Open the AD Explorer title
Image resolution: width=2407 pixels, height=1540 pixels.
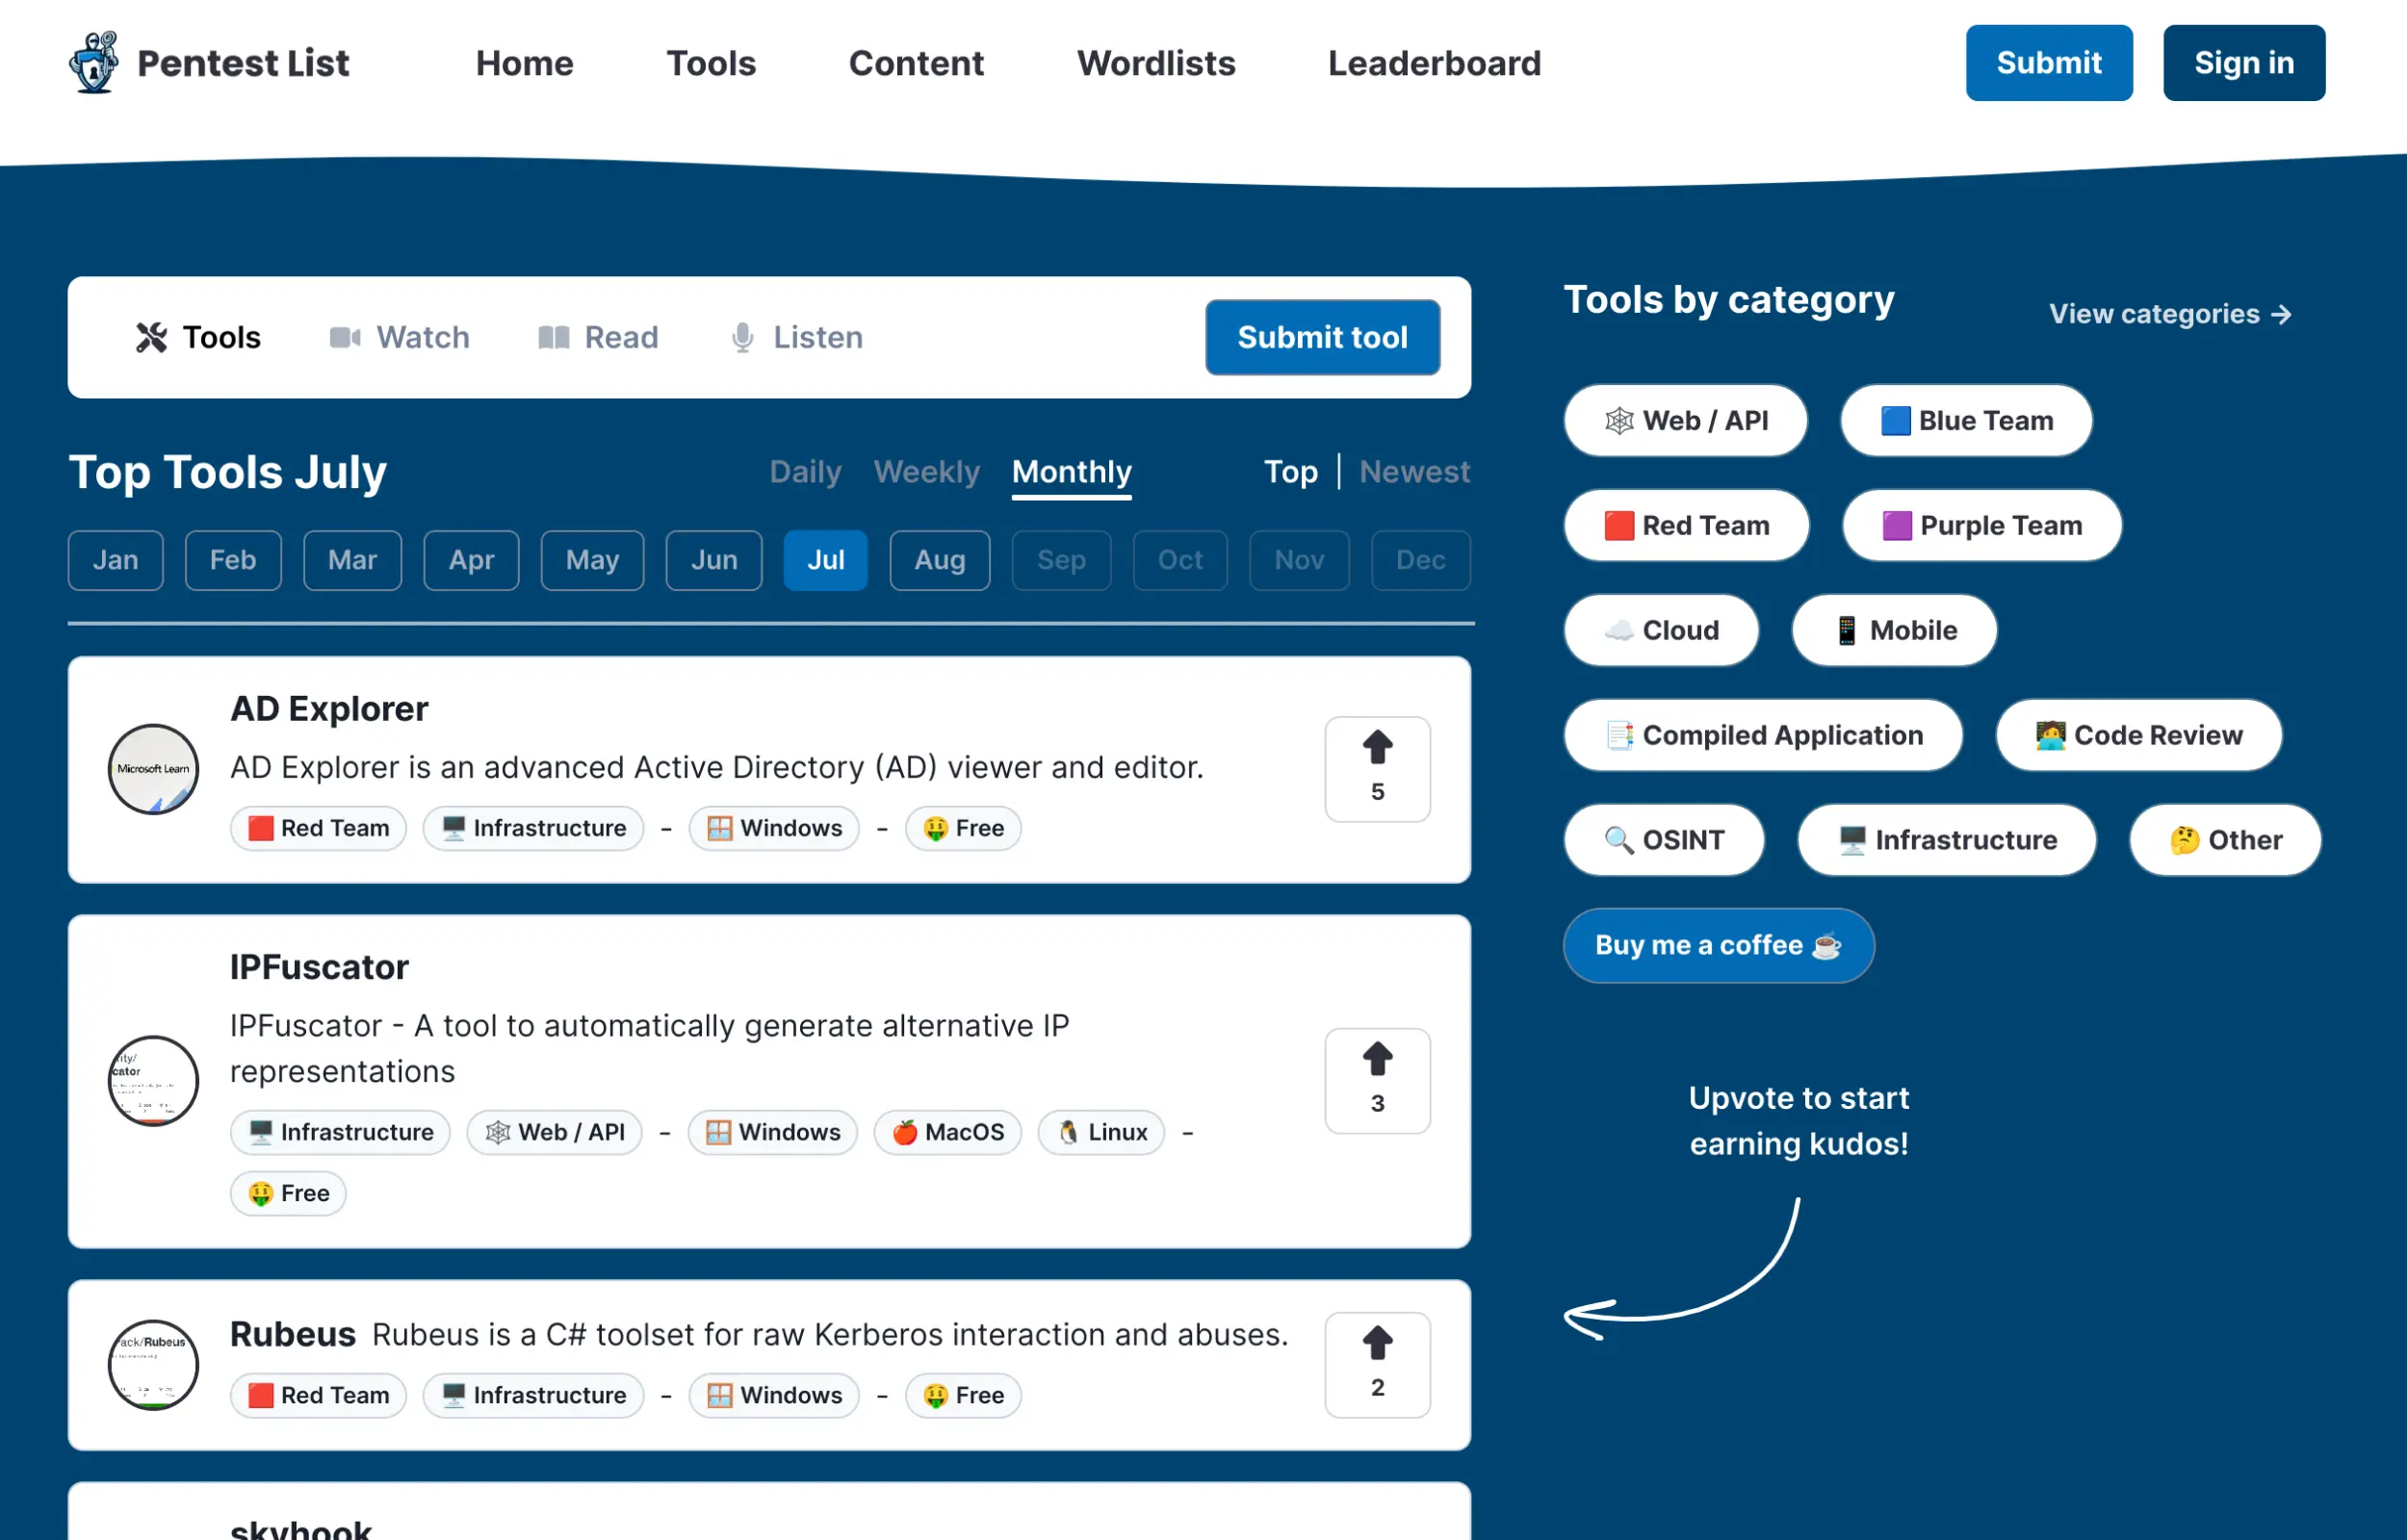click(329, 709)
